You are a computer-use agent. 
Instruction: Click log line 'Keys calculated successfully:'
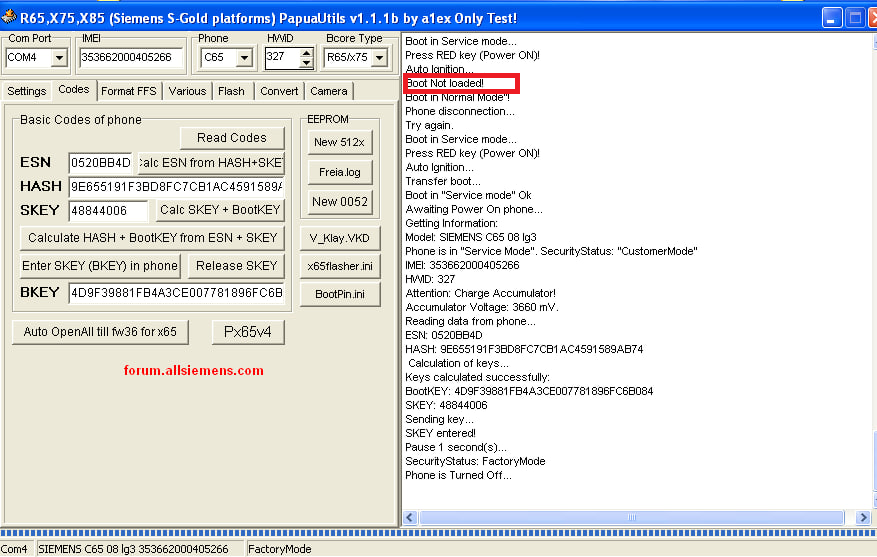[x=477, y=377]
